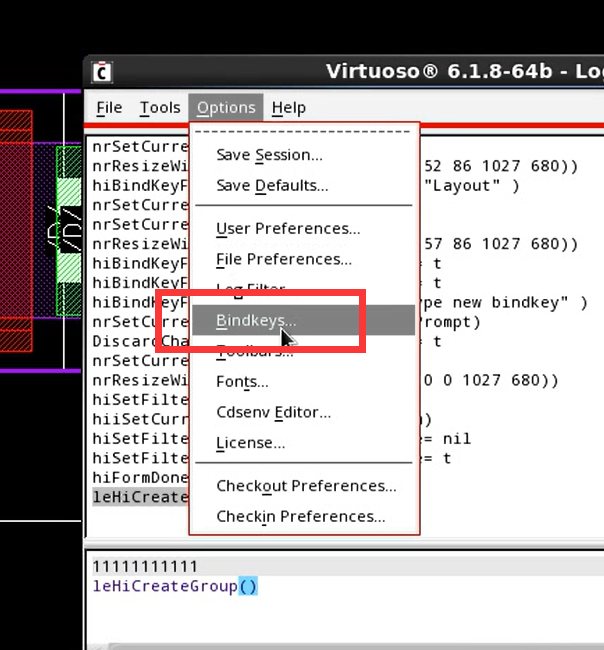The height and width of the screenshot is (650, 604).
Task: Select Bindkeys... menu entry
Action: coord(303,320)
